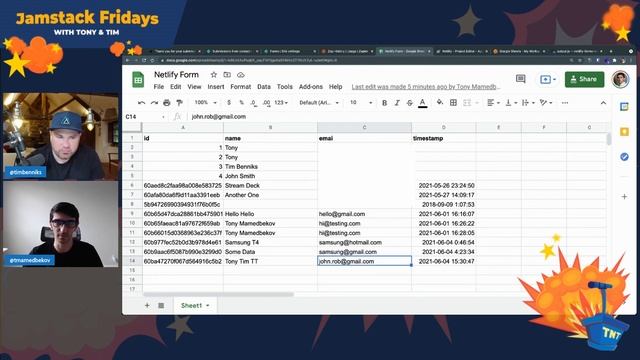This screenshot has height=360, width=640.
Task: Open the Calendar side panel icon
Action: (624, 107)
